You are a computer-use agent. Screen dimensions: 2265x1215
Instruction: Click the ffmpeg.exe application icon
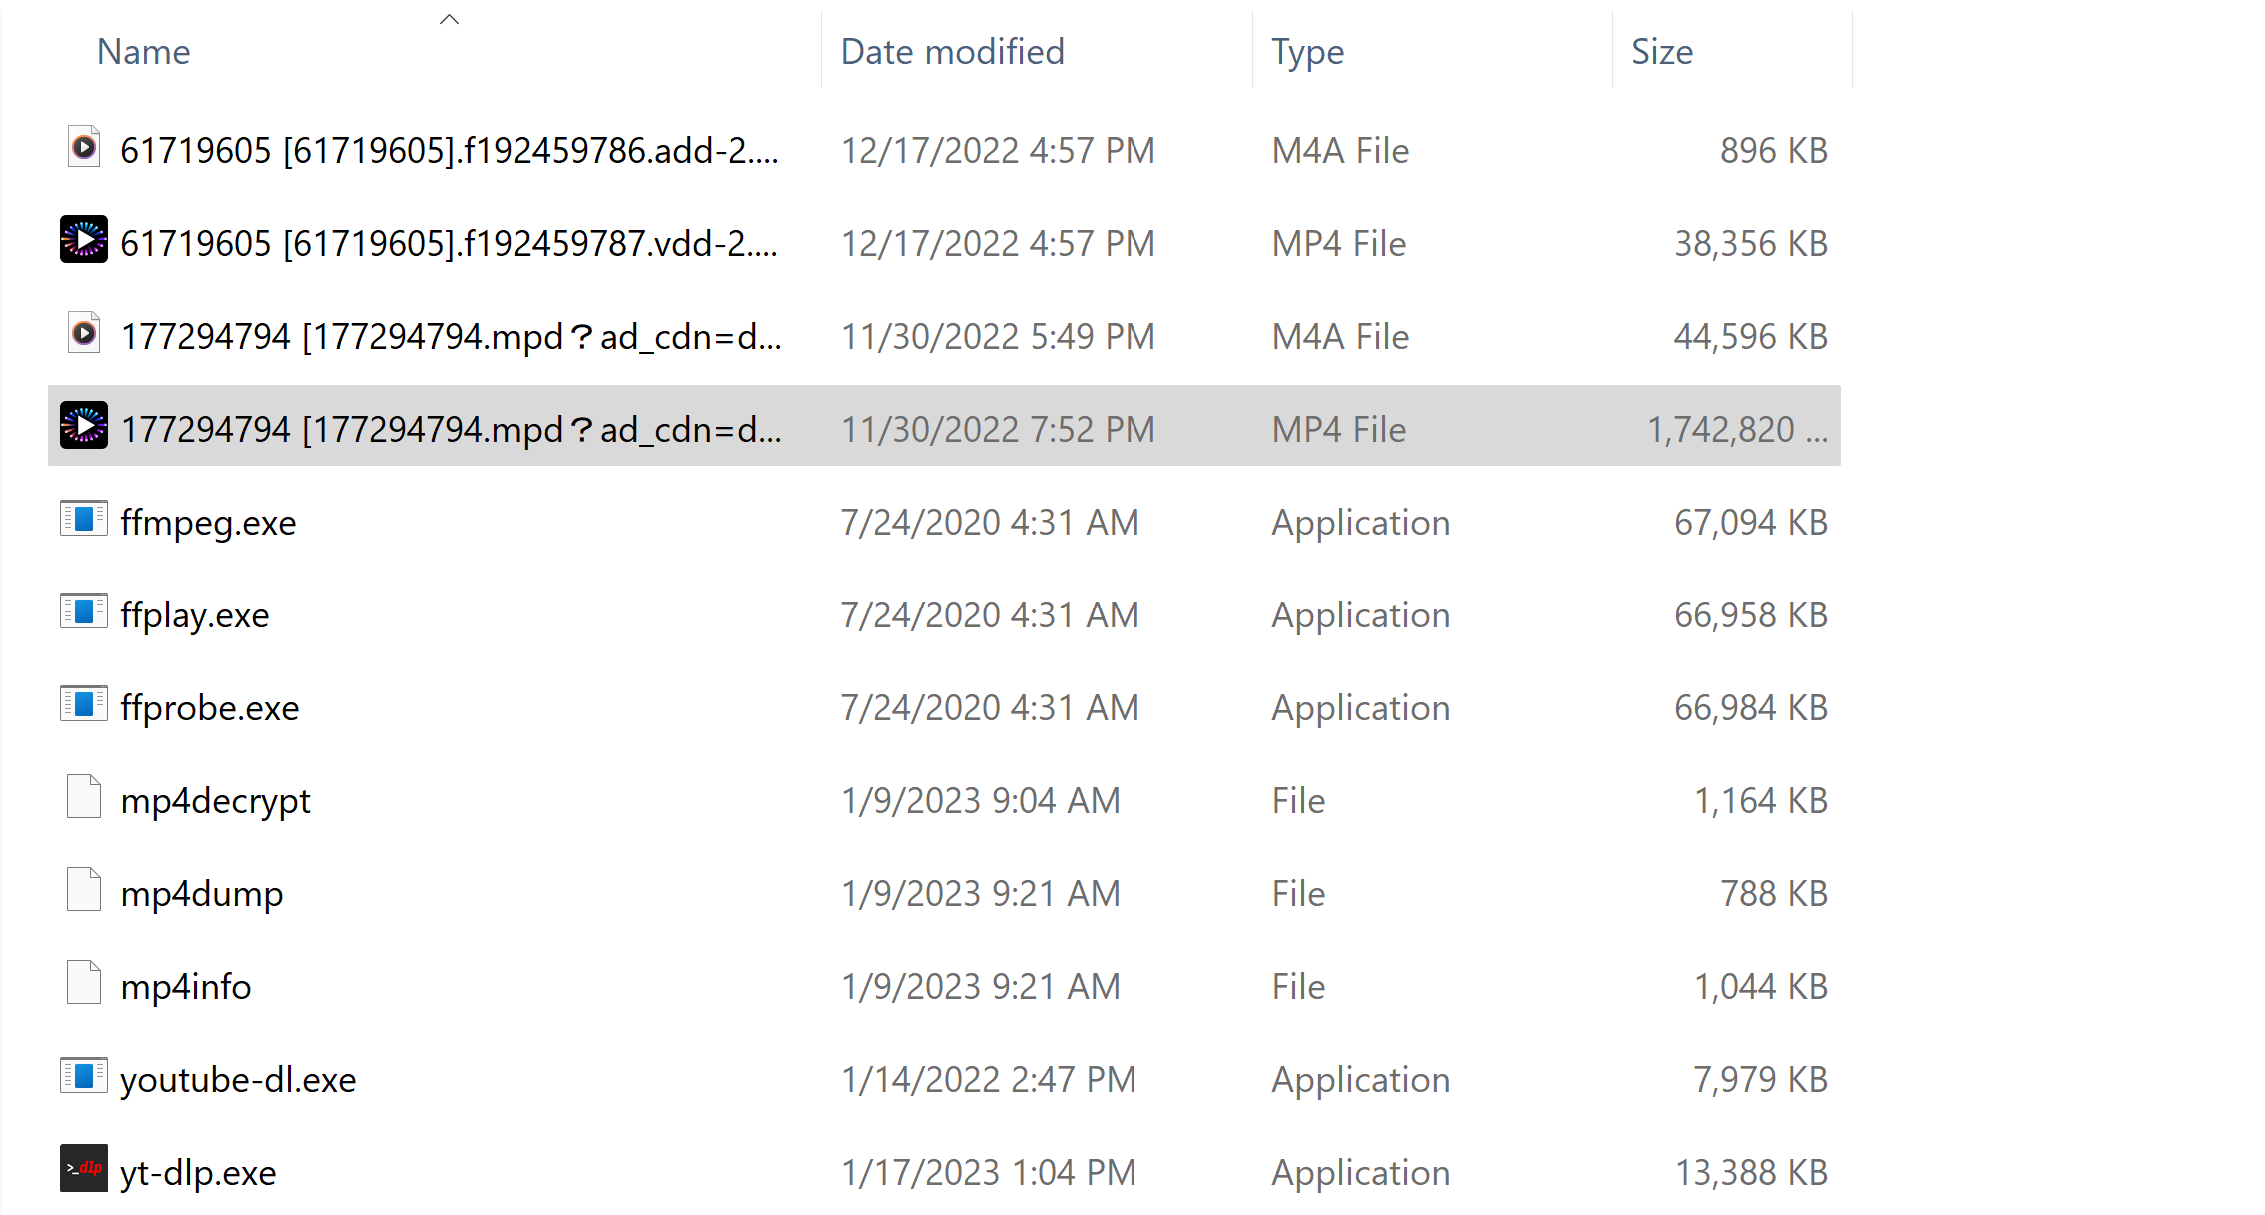coord(83,519)
